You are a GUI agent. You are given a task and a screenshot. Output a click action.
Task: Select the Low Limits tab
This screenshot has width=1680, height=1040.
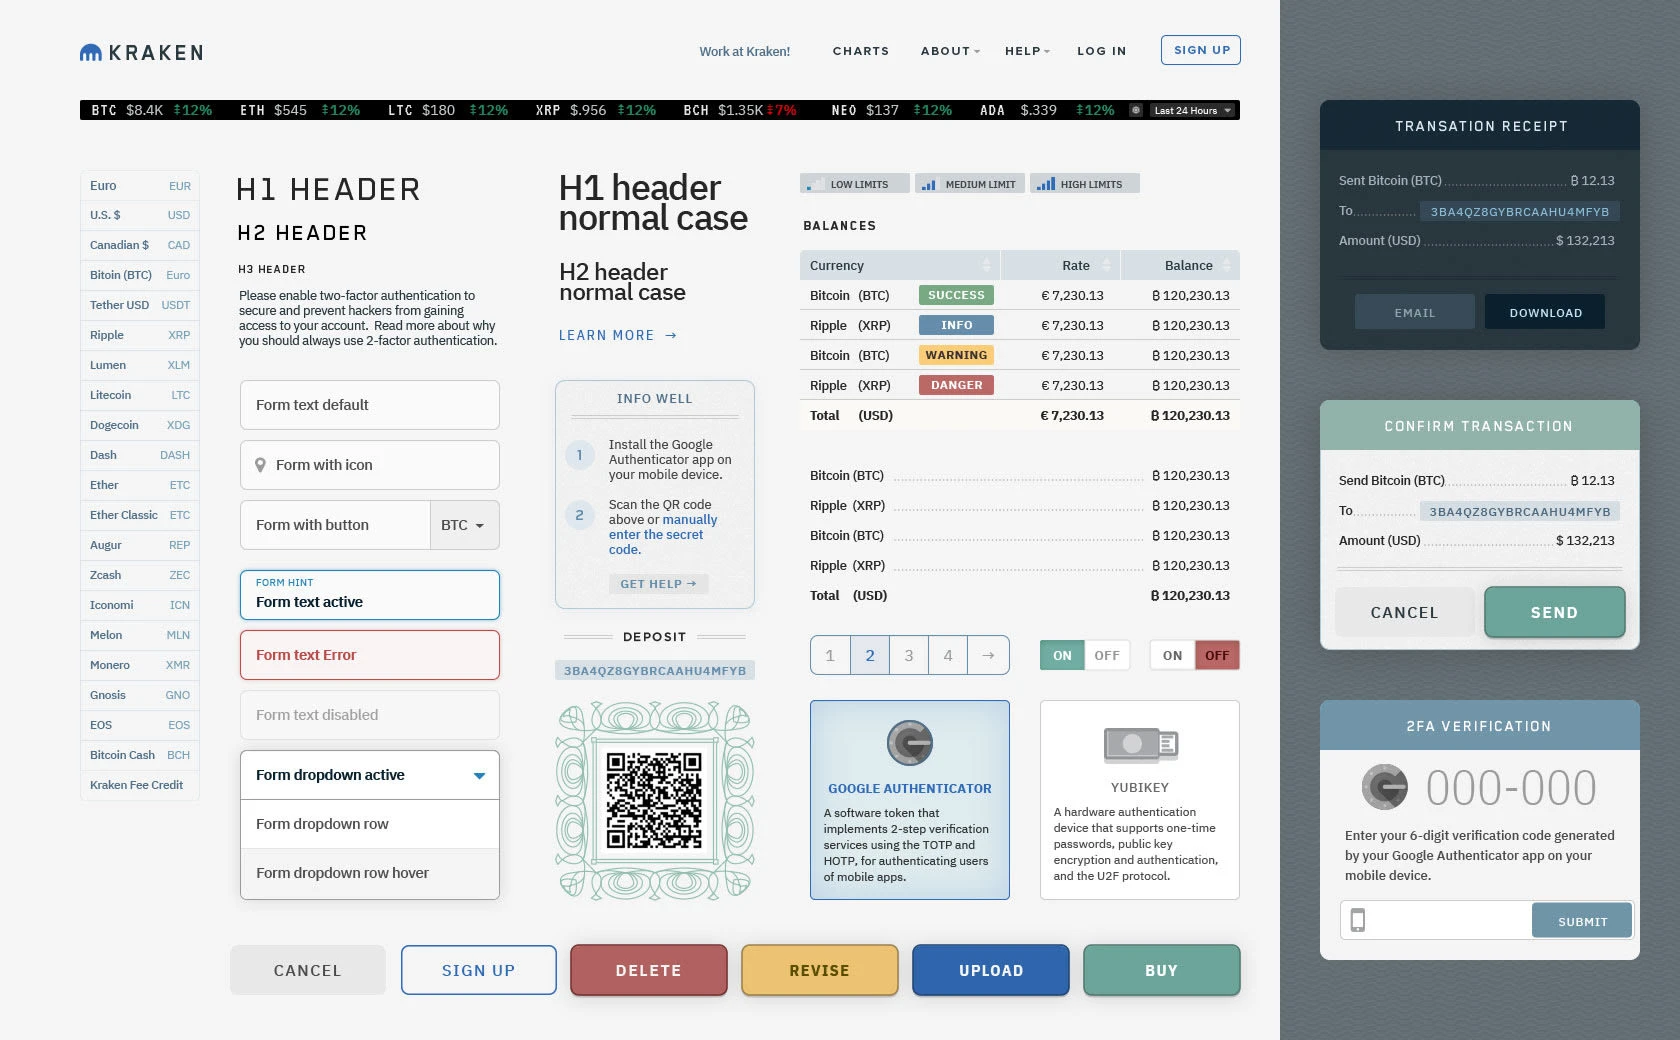pos(855,184)
